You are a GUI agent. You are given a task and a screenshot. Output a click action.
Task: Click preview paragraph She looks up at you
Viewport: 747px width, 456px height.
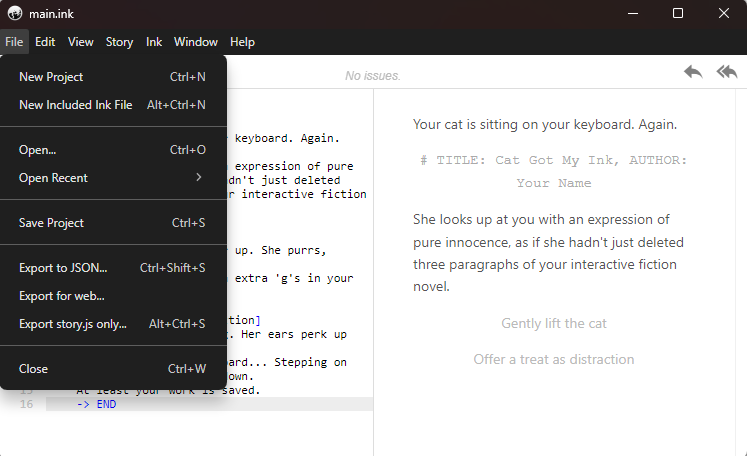tap(548, 253)
